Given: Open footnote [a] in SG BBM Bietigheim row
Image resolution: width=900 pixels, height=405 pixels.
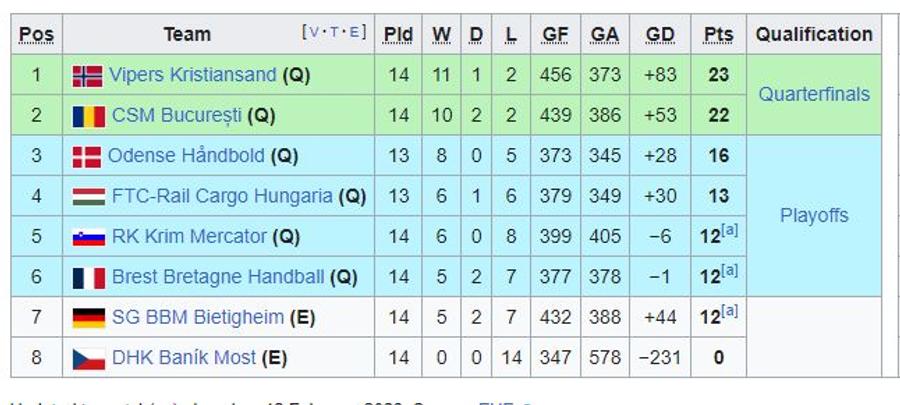Looking at the screenshot, I should [729, 311].
